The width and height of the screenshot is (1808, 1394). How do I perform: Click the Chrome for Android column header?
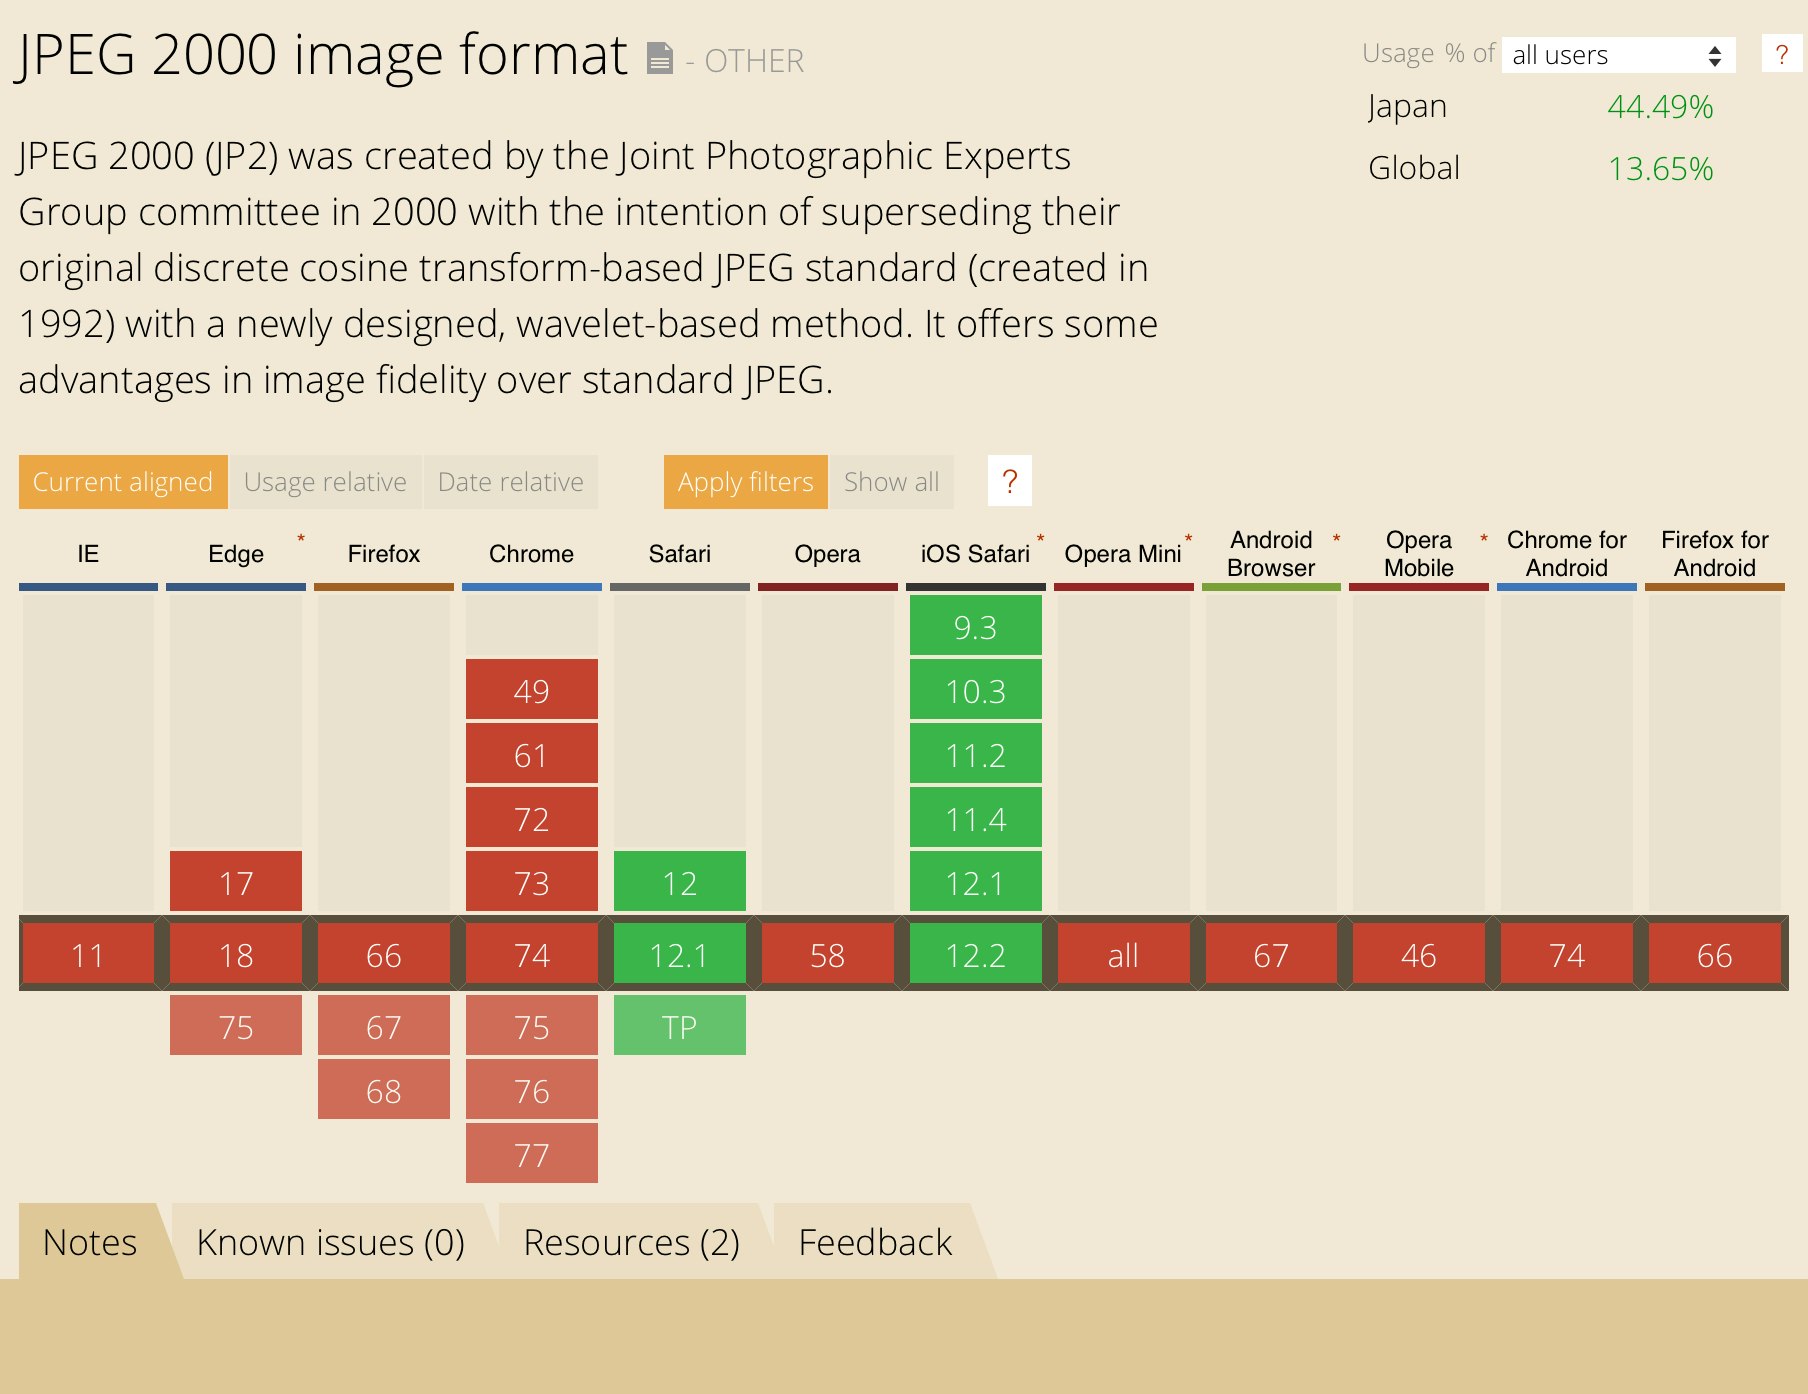1566,553
